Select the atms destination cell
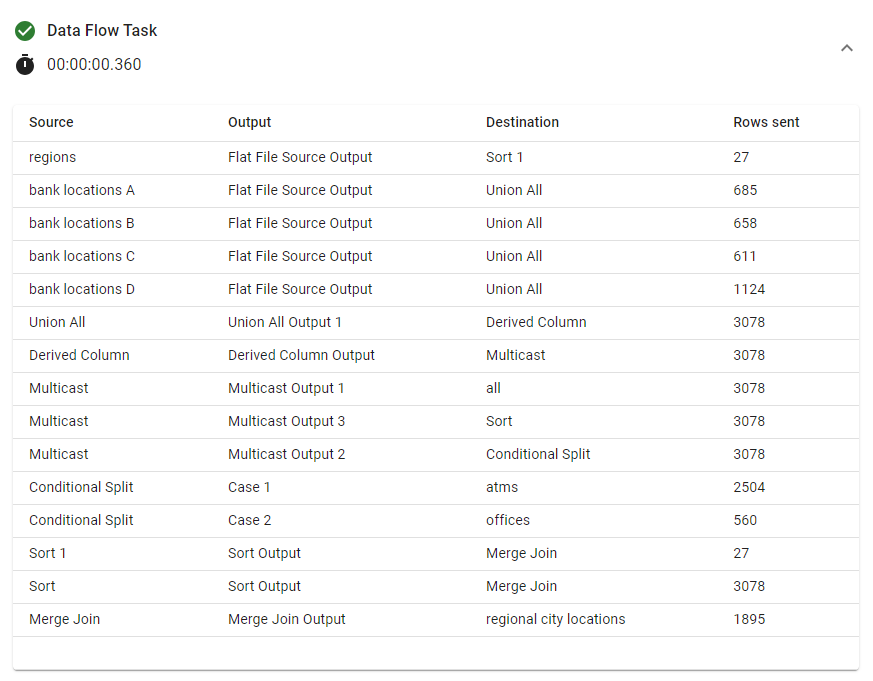 (502, 487)
